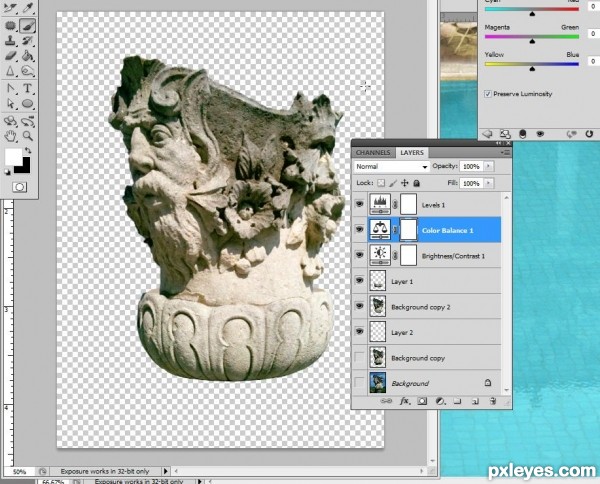The width and height of the screenshot is (600, 484).
Task: View previous state in Adjustments panel
Action: click(571, 134)
